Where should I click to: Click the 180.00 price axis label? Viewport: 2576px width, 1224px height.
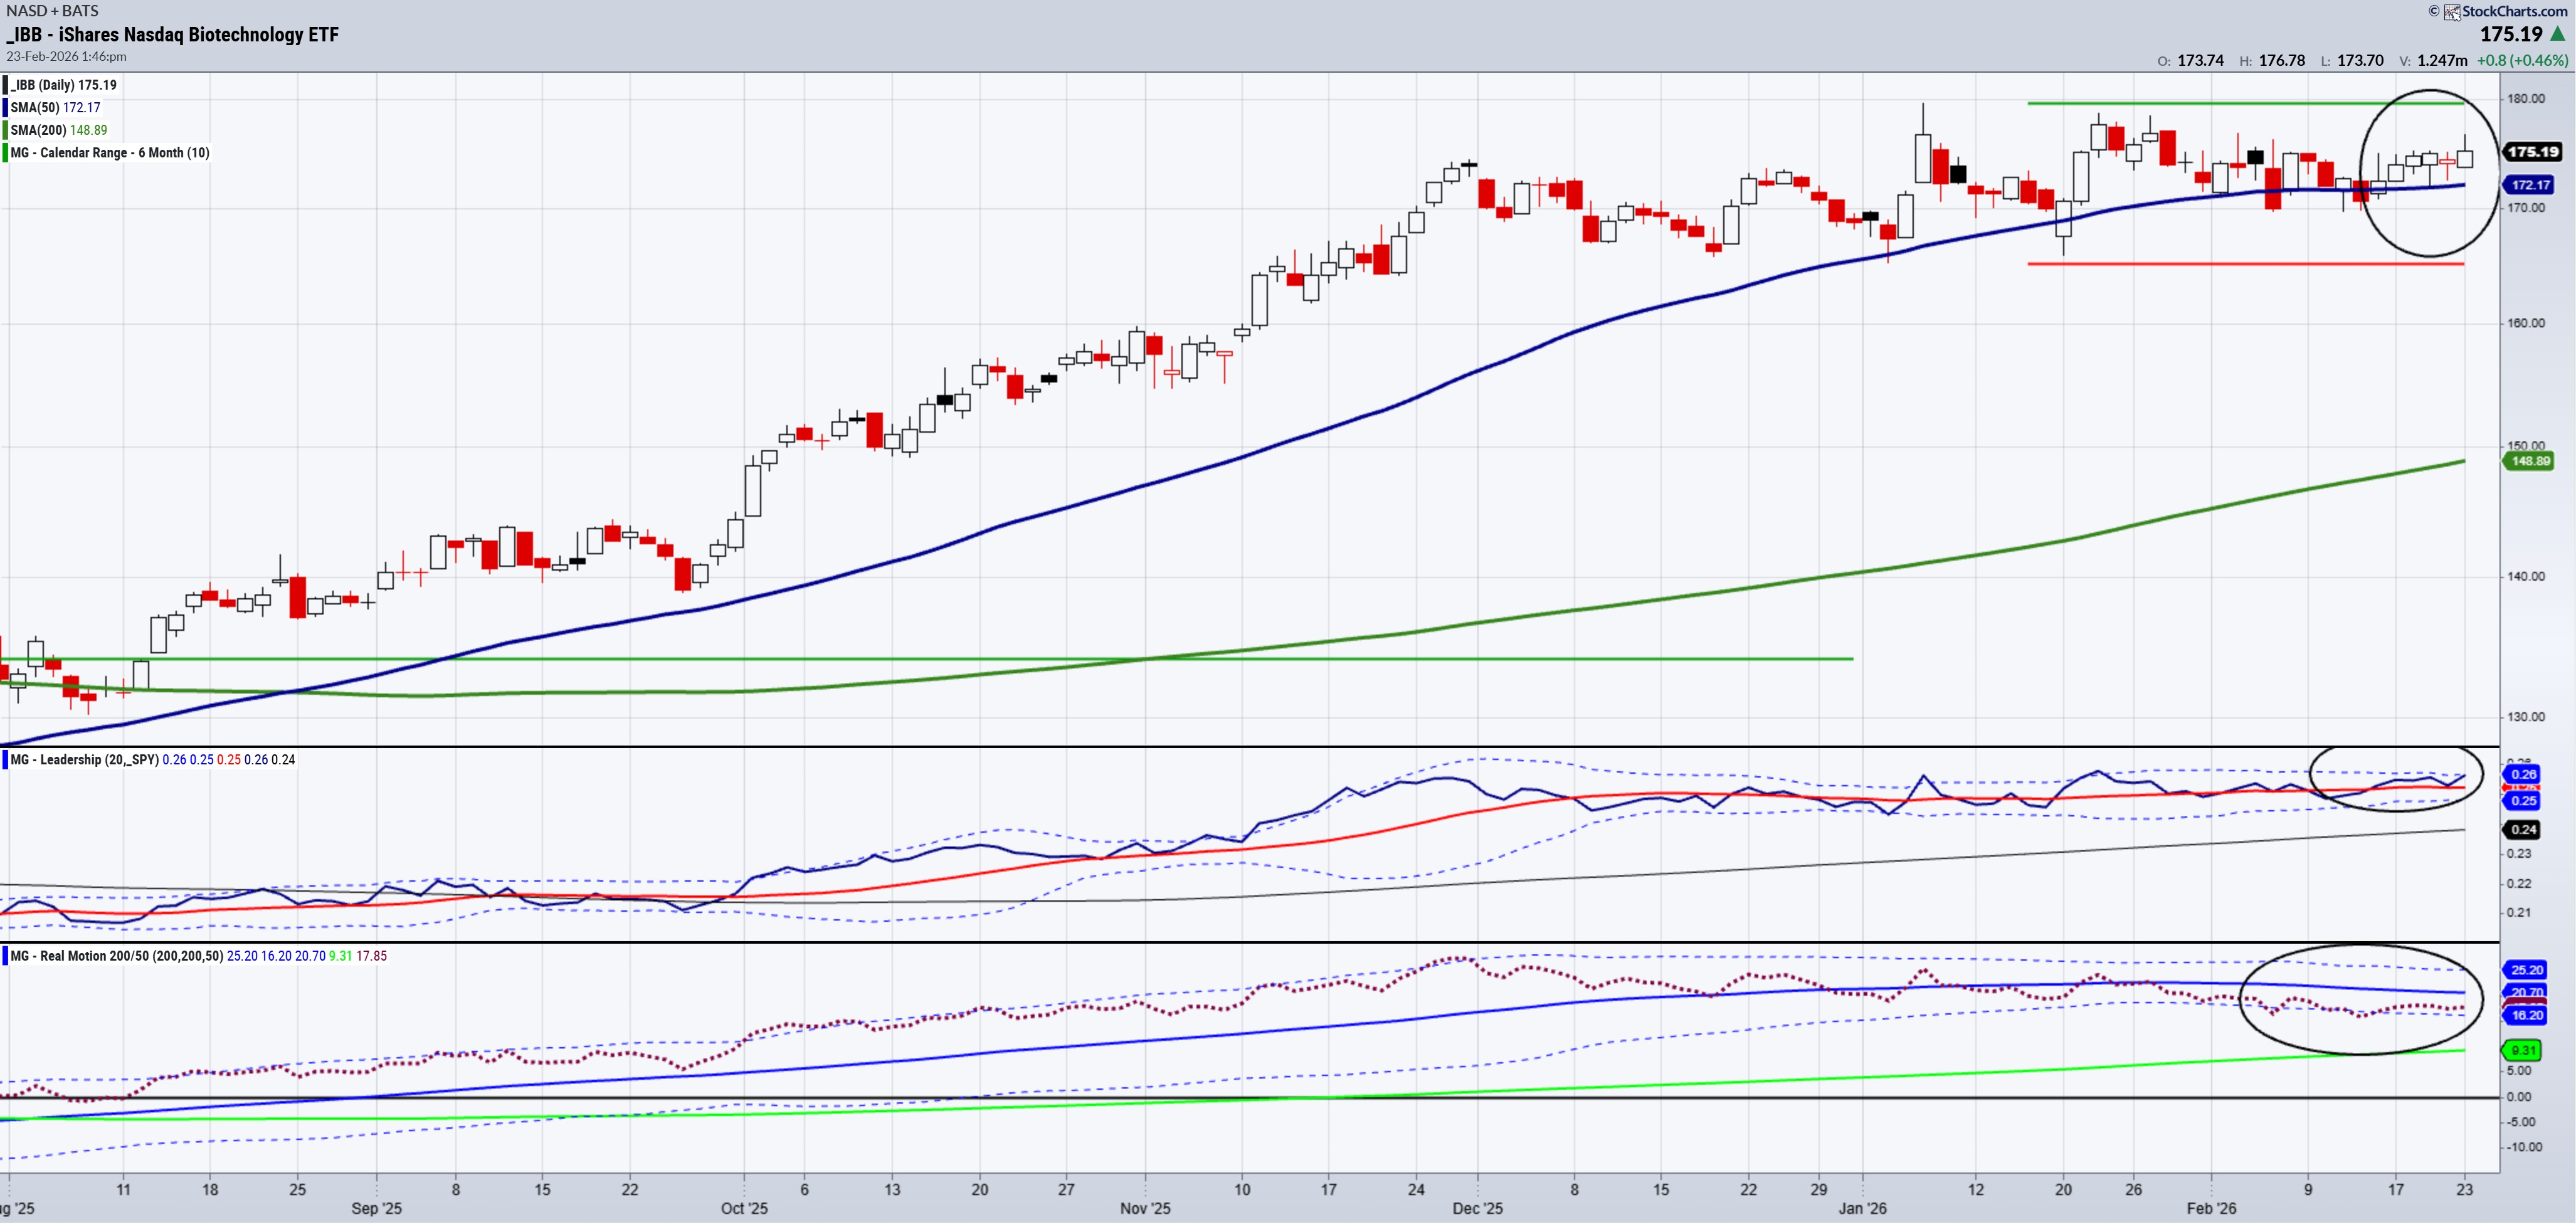2526,98
